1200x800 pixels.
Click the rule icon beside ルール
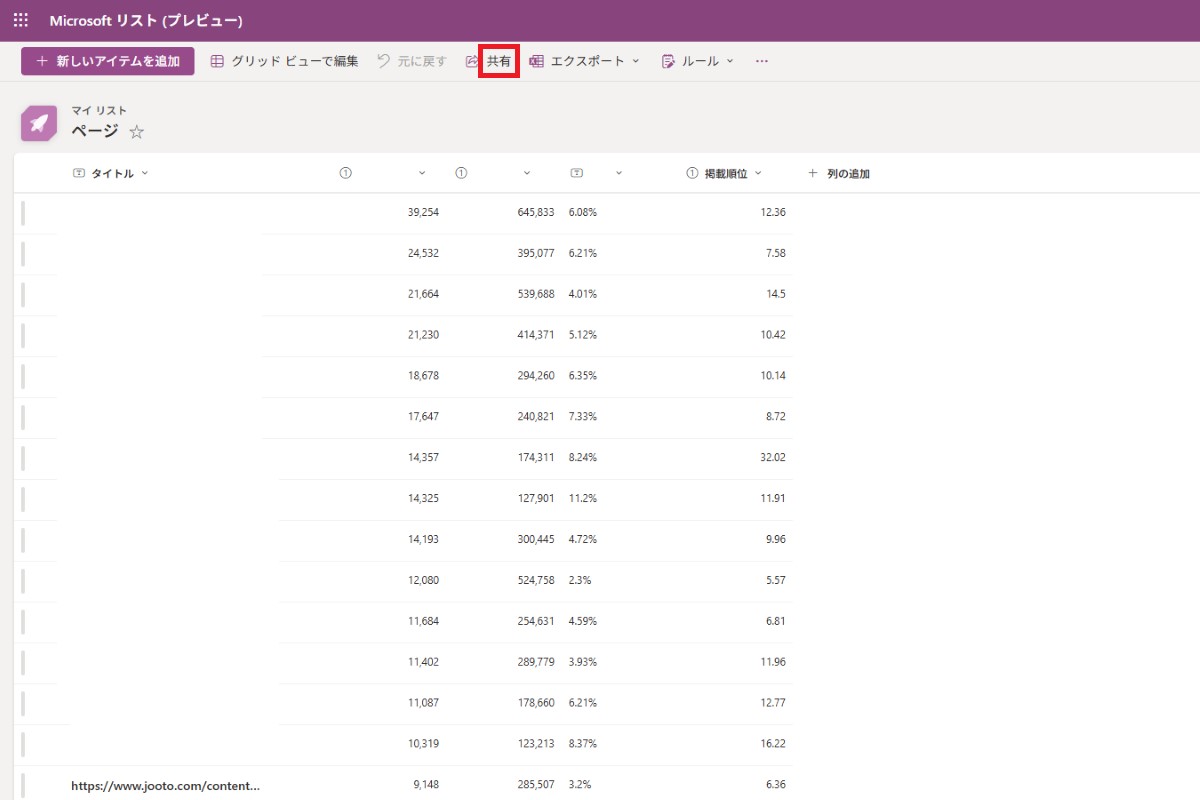668,61
